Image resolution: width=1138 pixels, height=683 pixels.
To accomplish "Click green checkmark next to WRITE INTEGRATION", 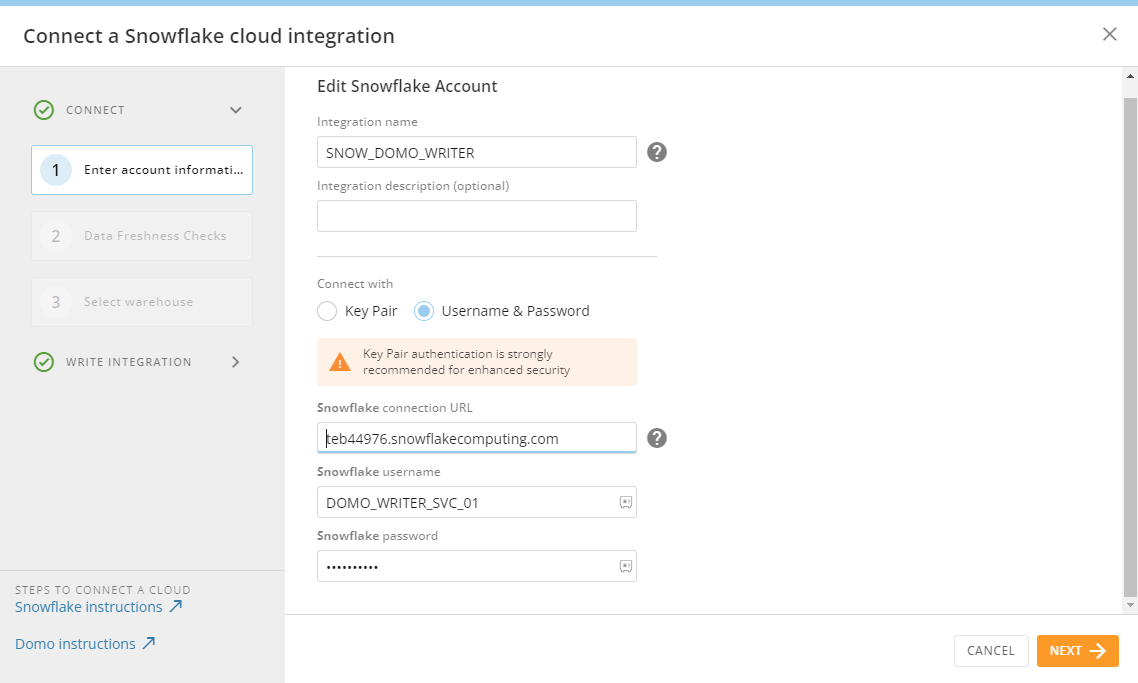I will point(44,362).
